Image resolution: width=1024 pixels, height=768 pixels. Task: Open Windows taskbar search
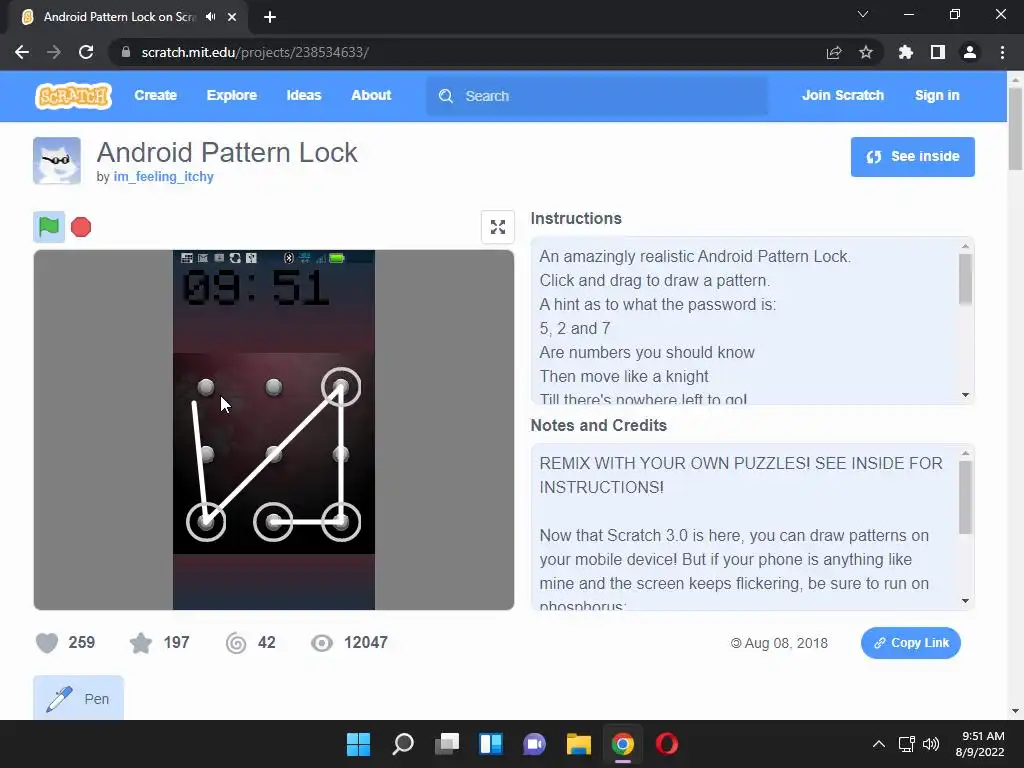tap(403, 744)
